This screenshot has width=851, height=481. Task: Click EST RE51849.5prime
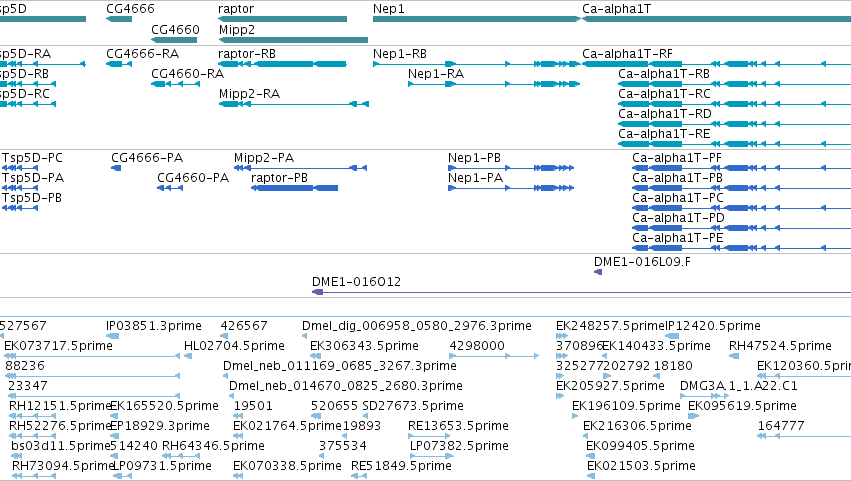(402, 467)
